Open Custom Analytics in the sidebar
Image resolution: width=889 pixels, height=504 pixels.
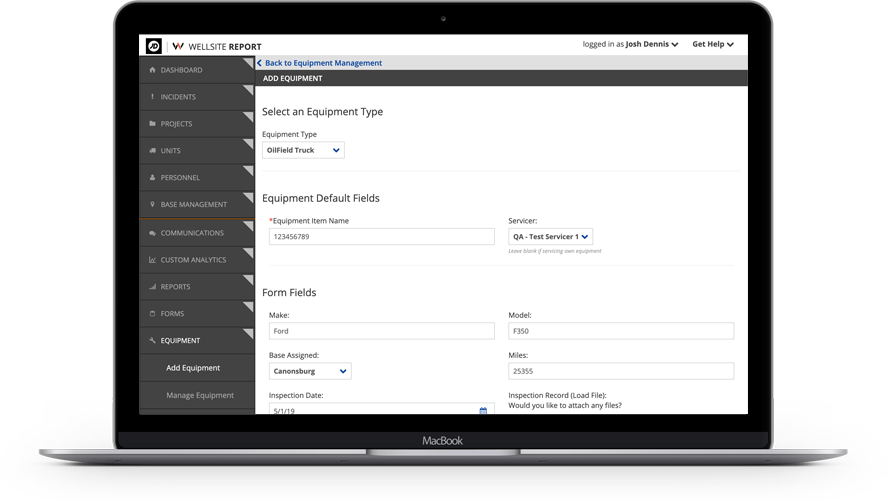pyautogui.click(x=193, y=260)
